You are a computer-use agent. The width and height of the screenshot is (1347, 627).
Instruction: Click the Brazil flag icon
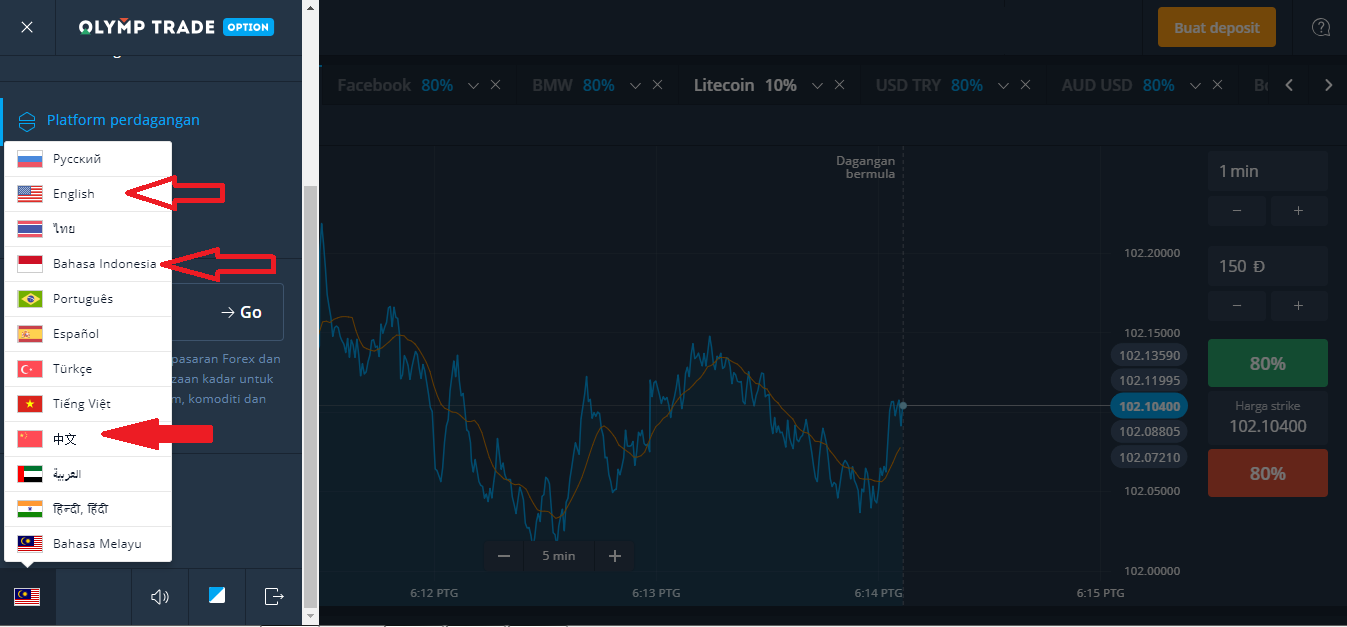(x=30, y=299)
